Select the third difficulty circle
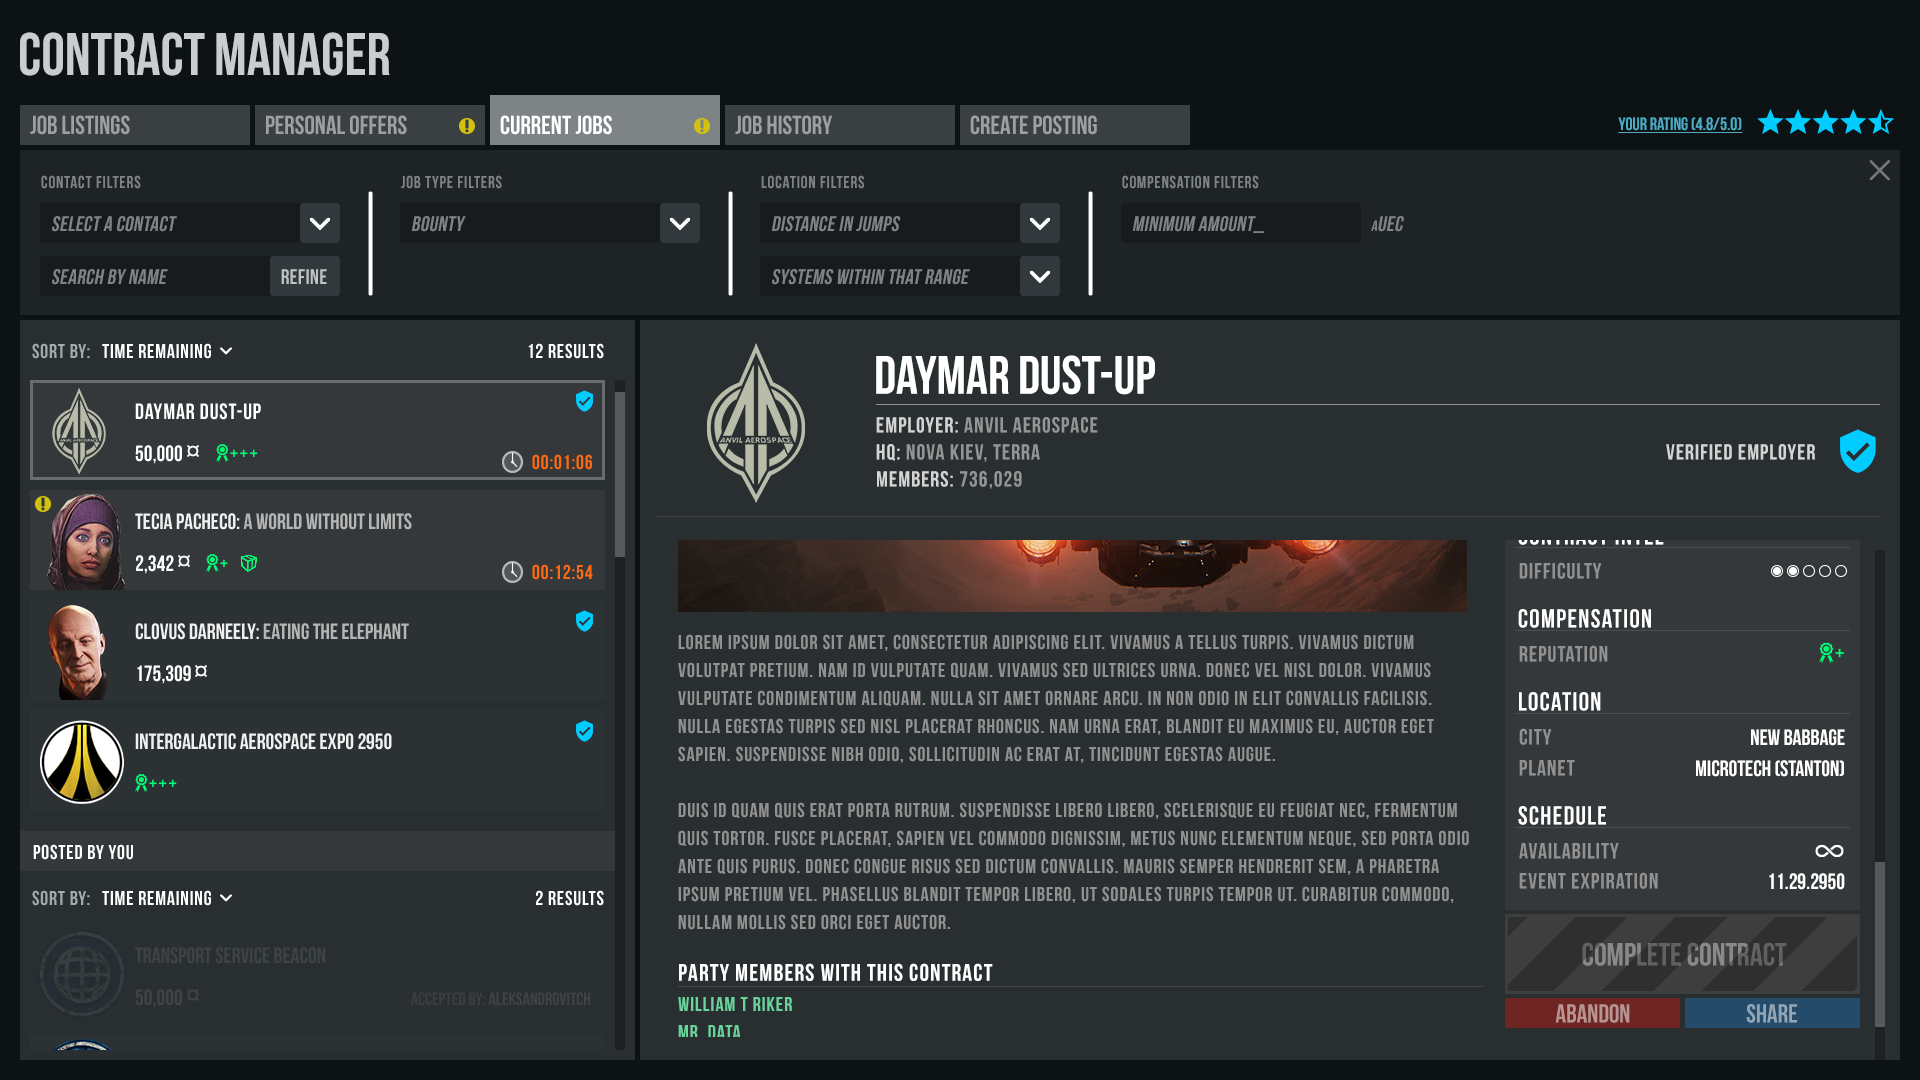Viewport: 1920px width, 1080px height. [1809, 571]
